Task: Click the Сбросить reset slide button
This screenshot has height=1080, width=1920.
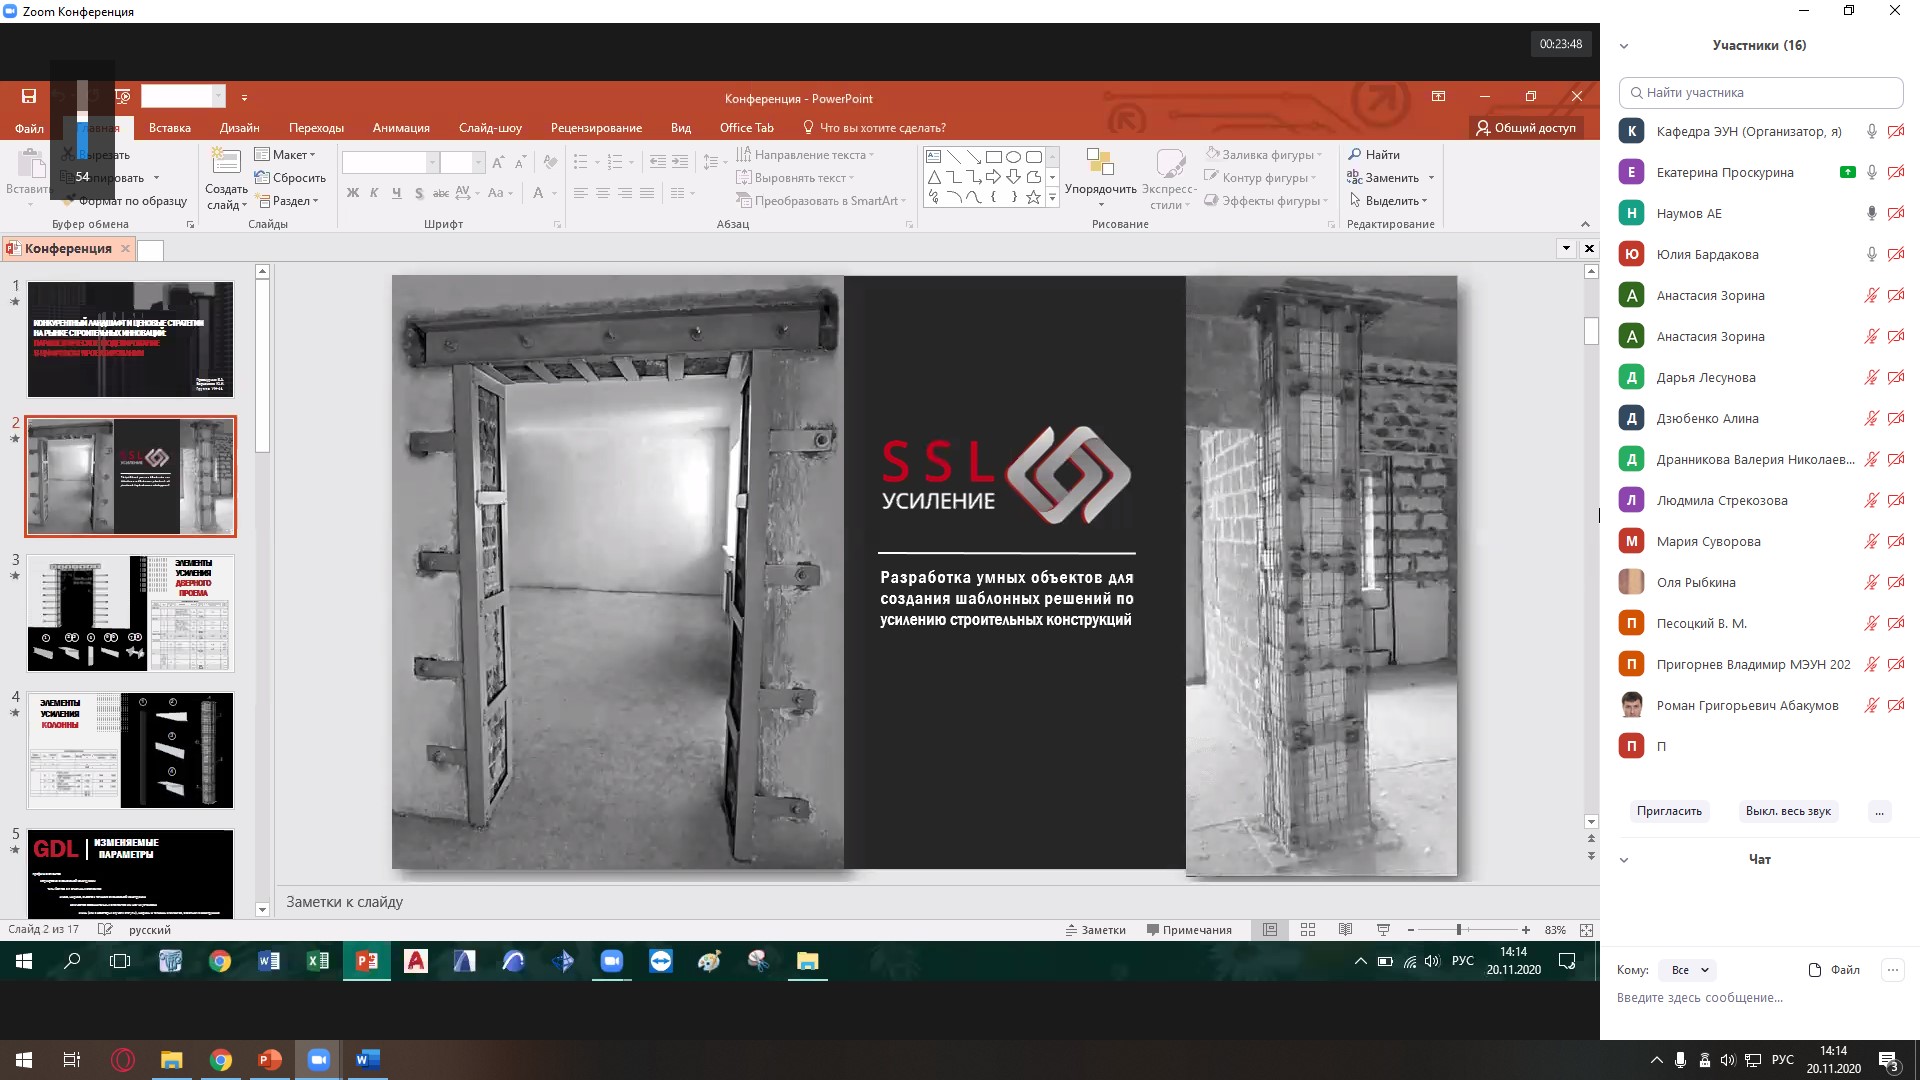Action: pos(290,177)
